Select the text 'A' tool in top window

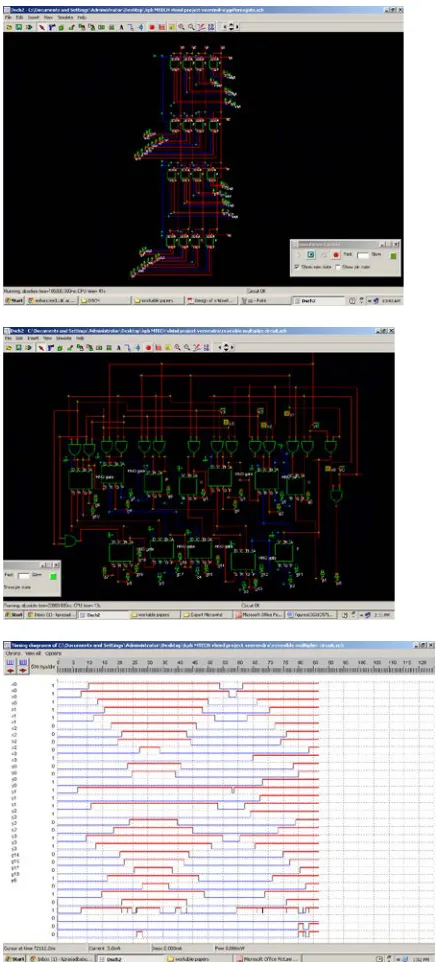[x=121, y=27]
